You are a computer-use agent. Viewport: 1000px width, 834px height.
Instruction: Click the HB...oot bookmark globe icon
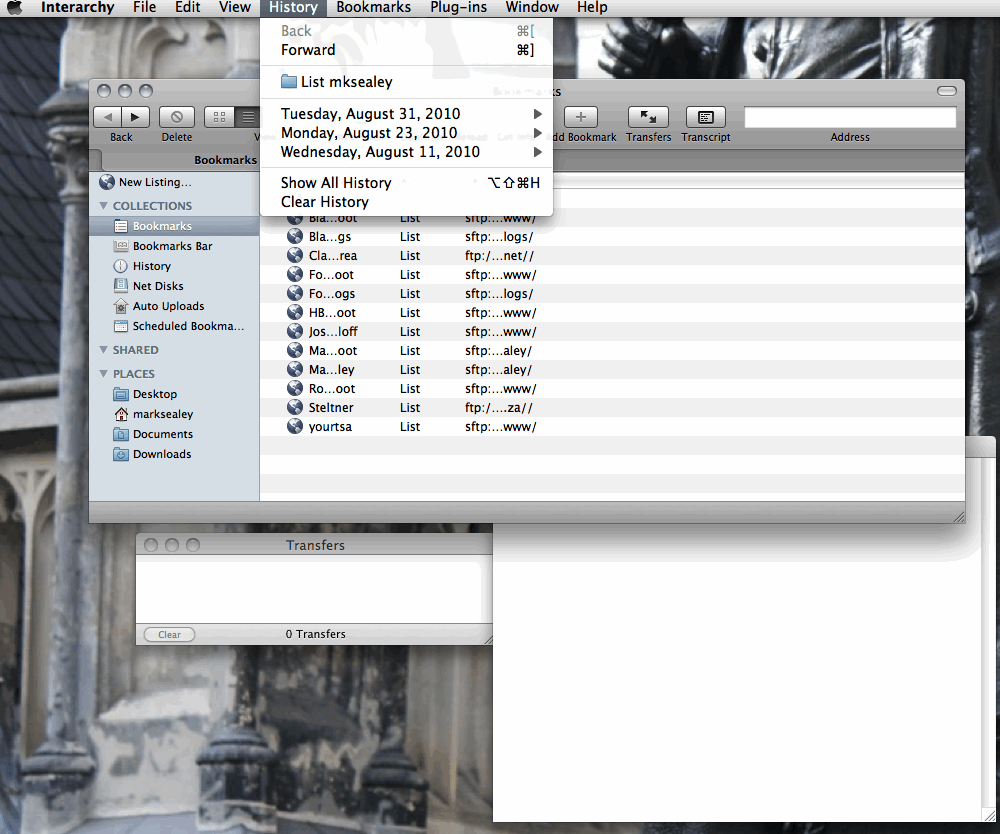tap(295, 312)
